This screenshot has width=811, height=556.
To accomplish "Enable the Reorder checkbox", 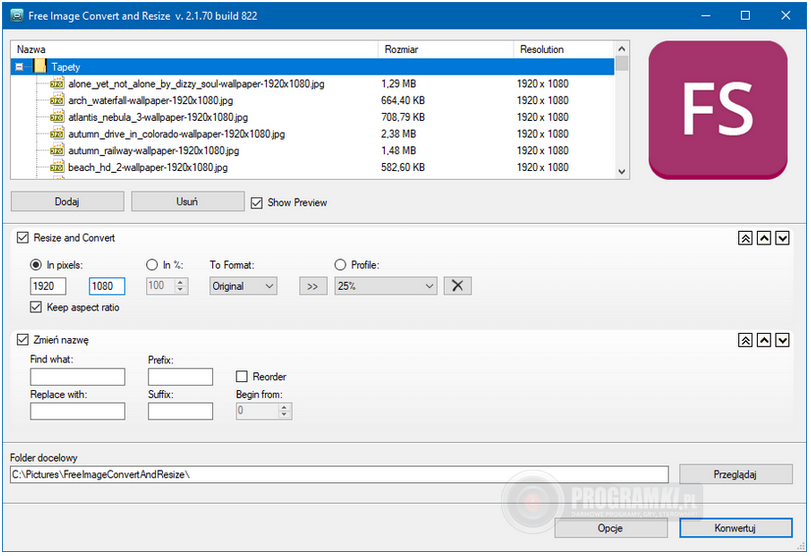I will (242, 377).
